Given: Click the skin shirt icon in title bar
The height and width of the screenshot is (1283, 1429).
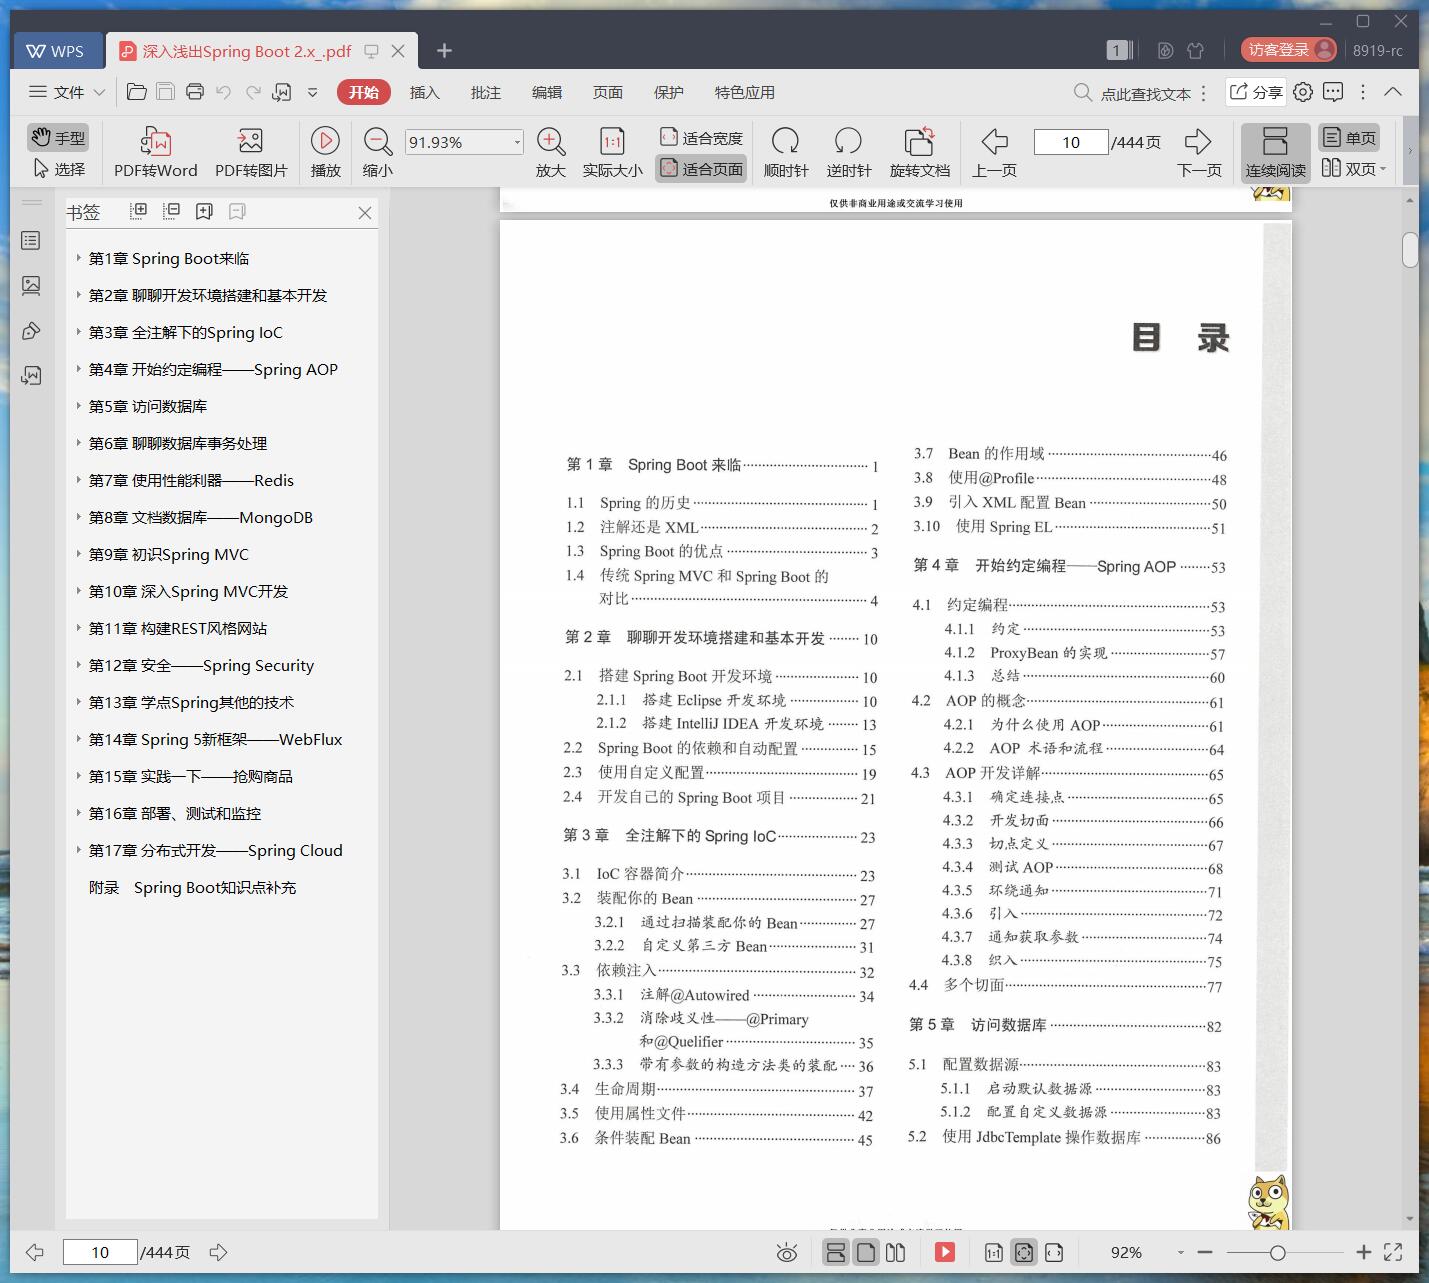Looking at the screenshot, I should [1195, 50].
